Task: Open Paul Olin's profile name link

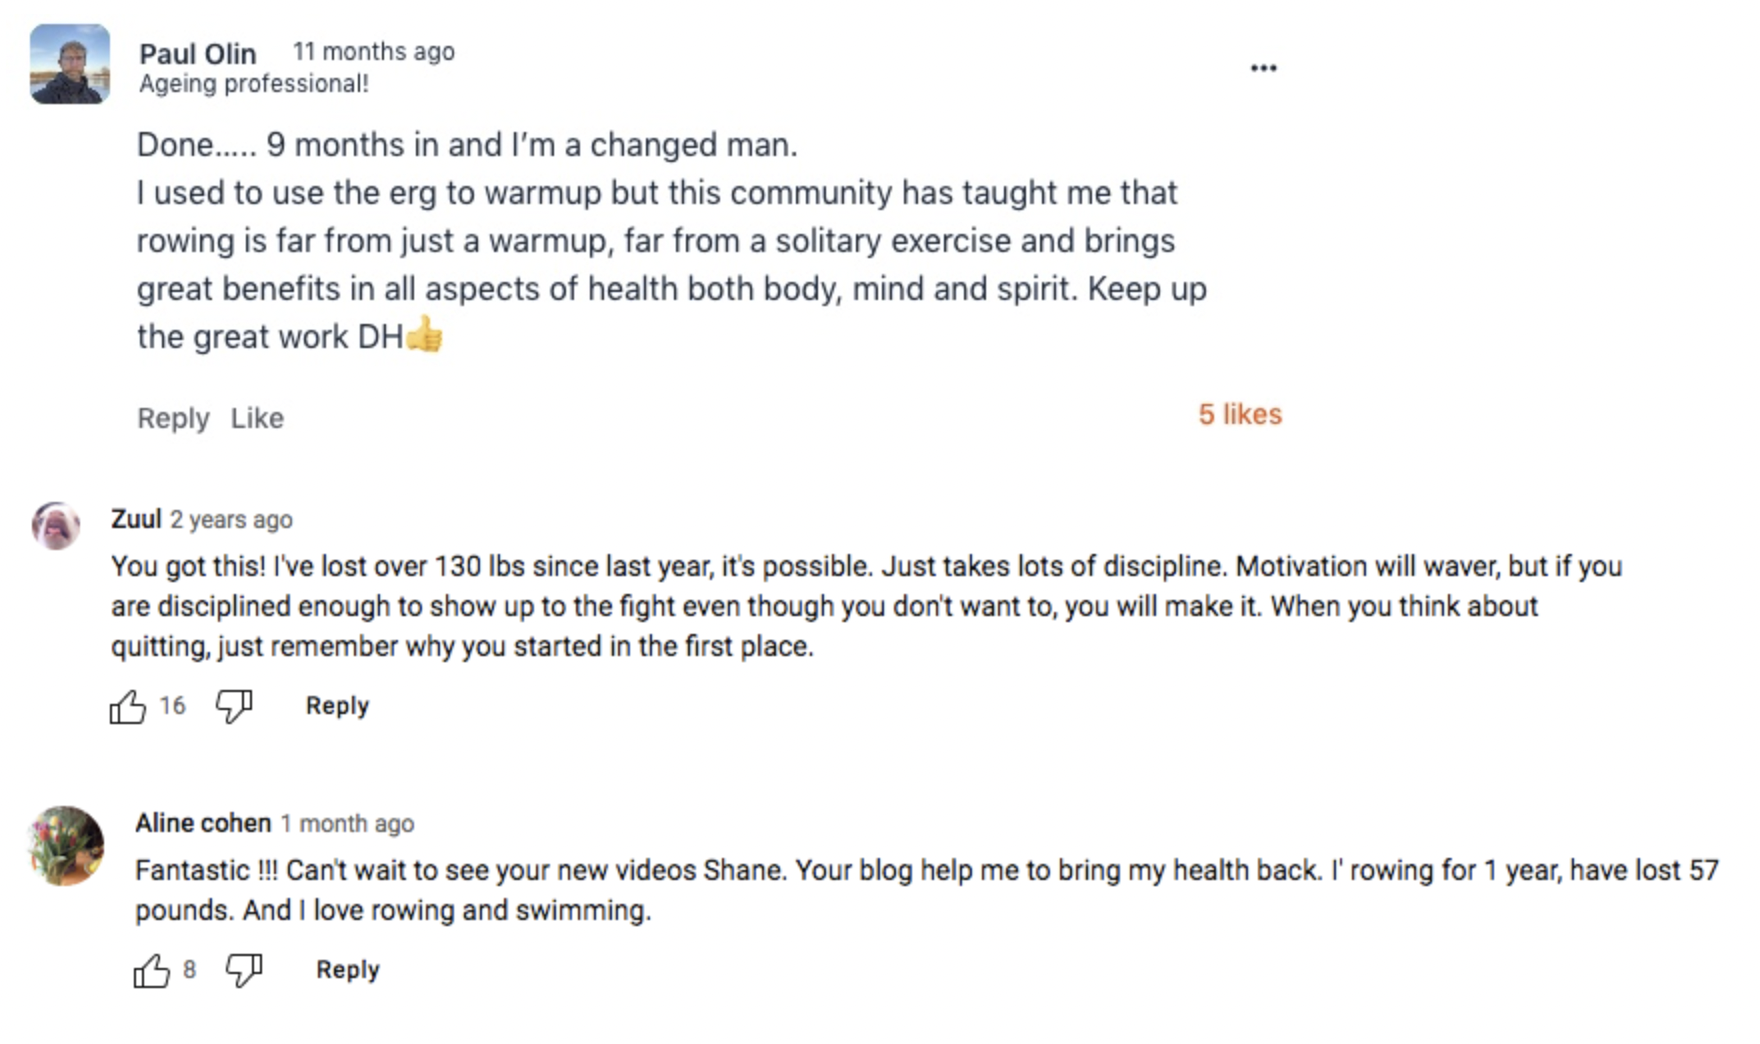Action: point(198,53)
